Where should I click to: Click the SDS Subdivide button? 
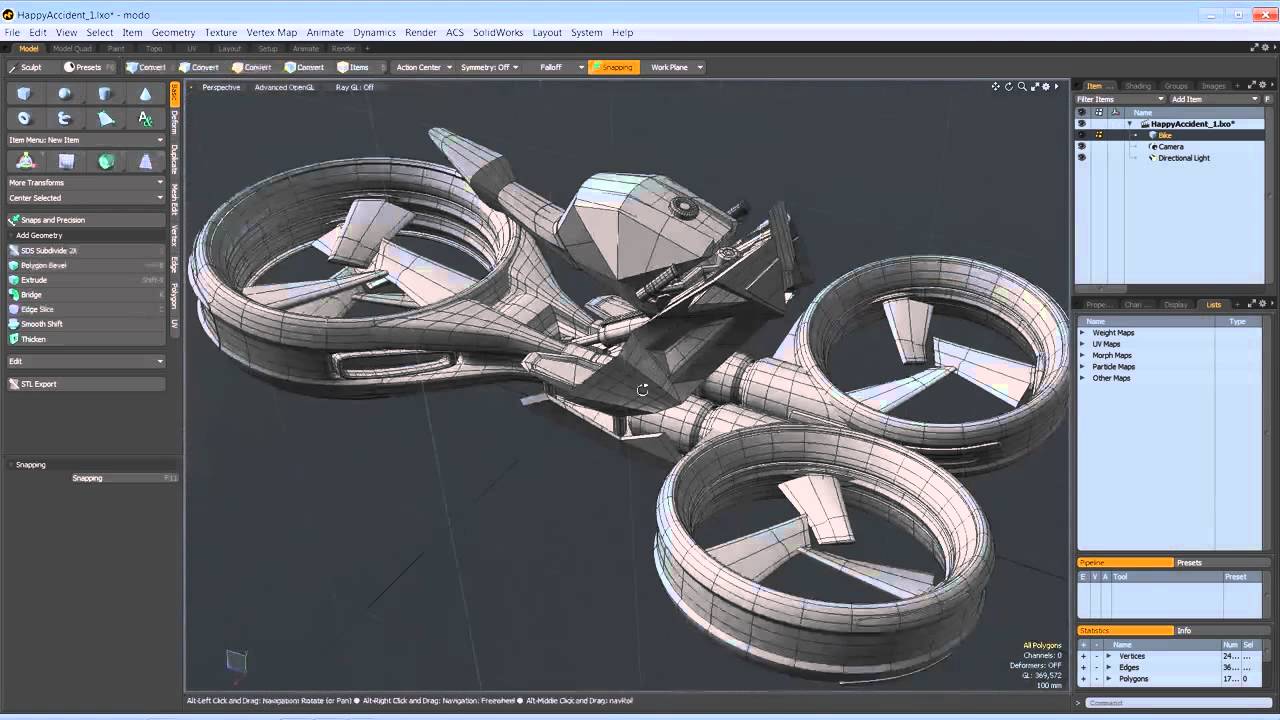(x=85, y=250)
